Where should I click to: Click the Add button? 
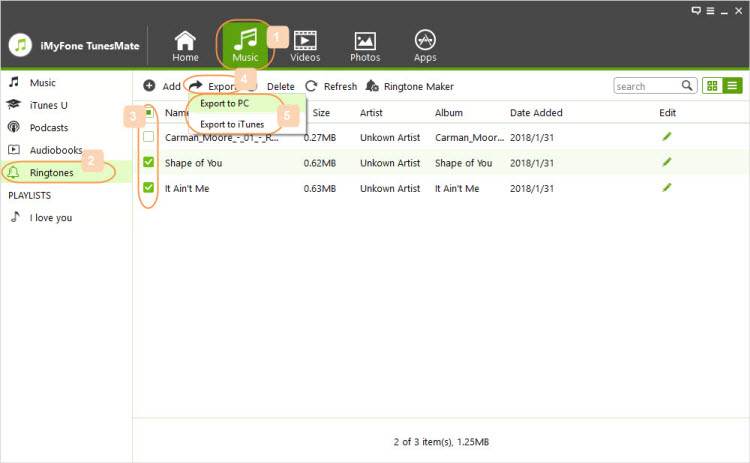pos(162,86)
